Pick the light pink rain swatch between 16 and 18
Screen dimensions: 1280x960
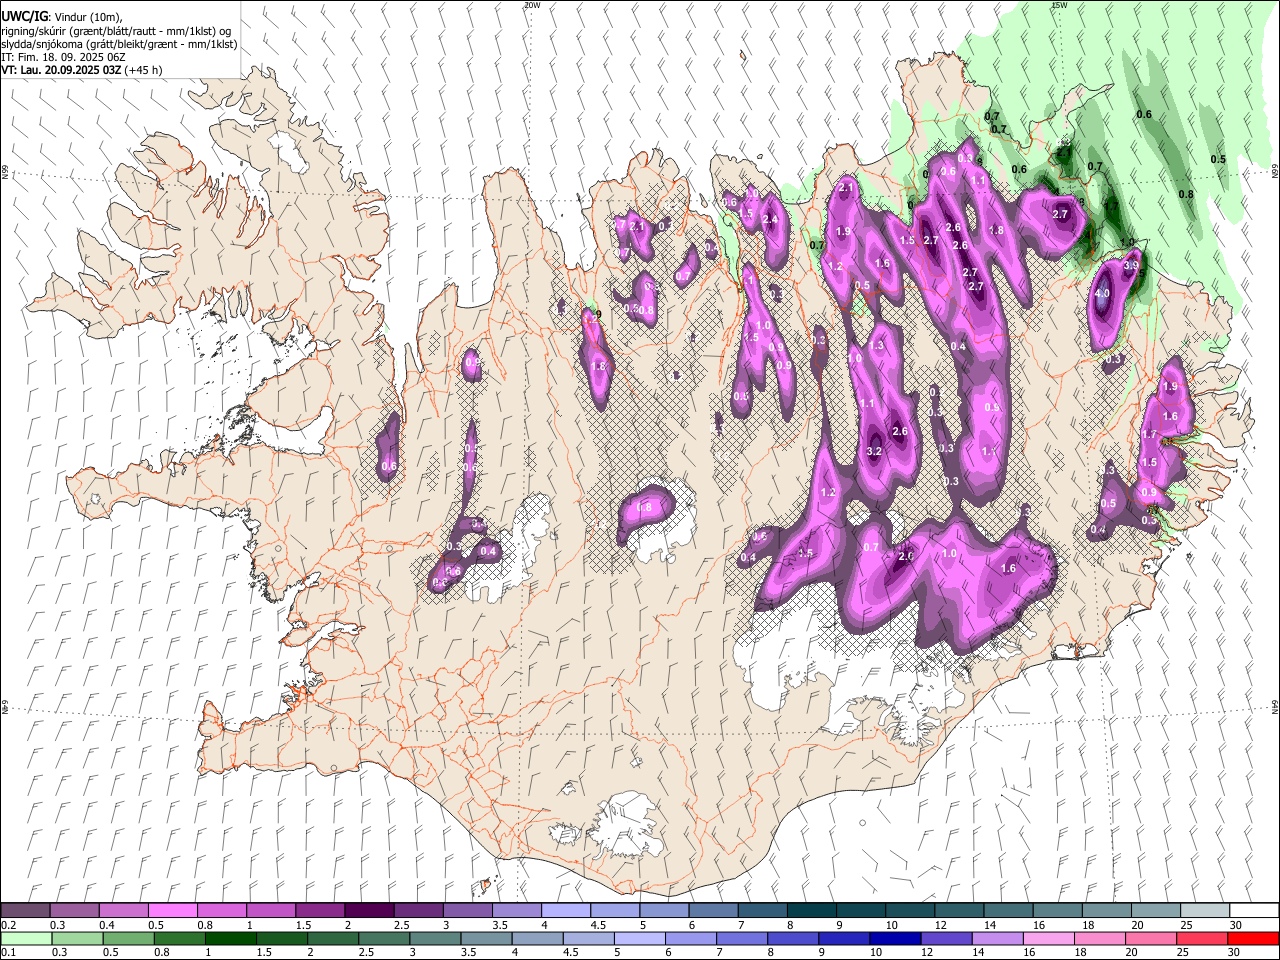pos(1048,939)
